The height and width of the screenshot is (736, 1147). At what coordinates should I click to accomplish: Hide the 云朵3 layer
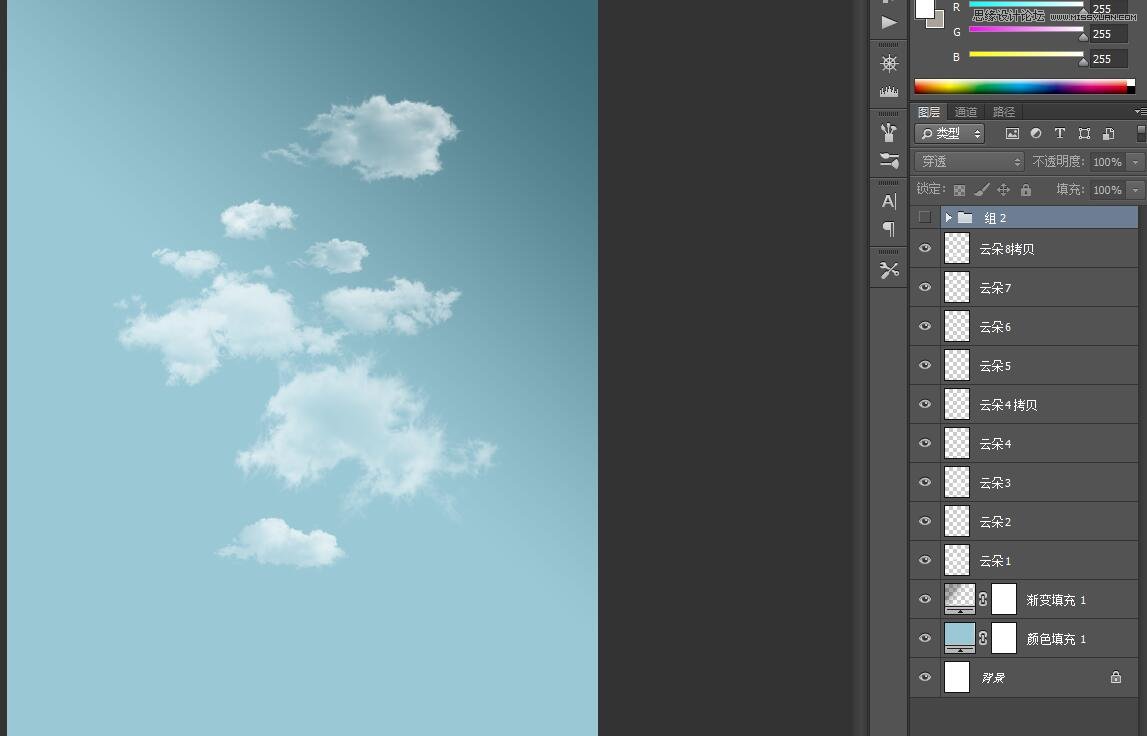[925, 481]
